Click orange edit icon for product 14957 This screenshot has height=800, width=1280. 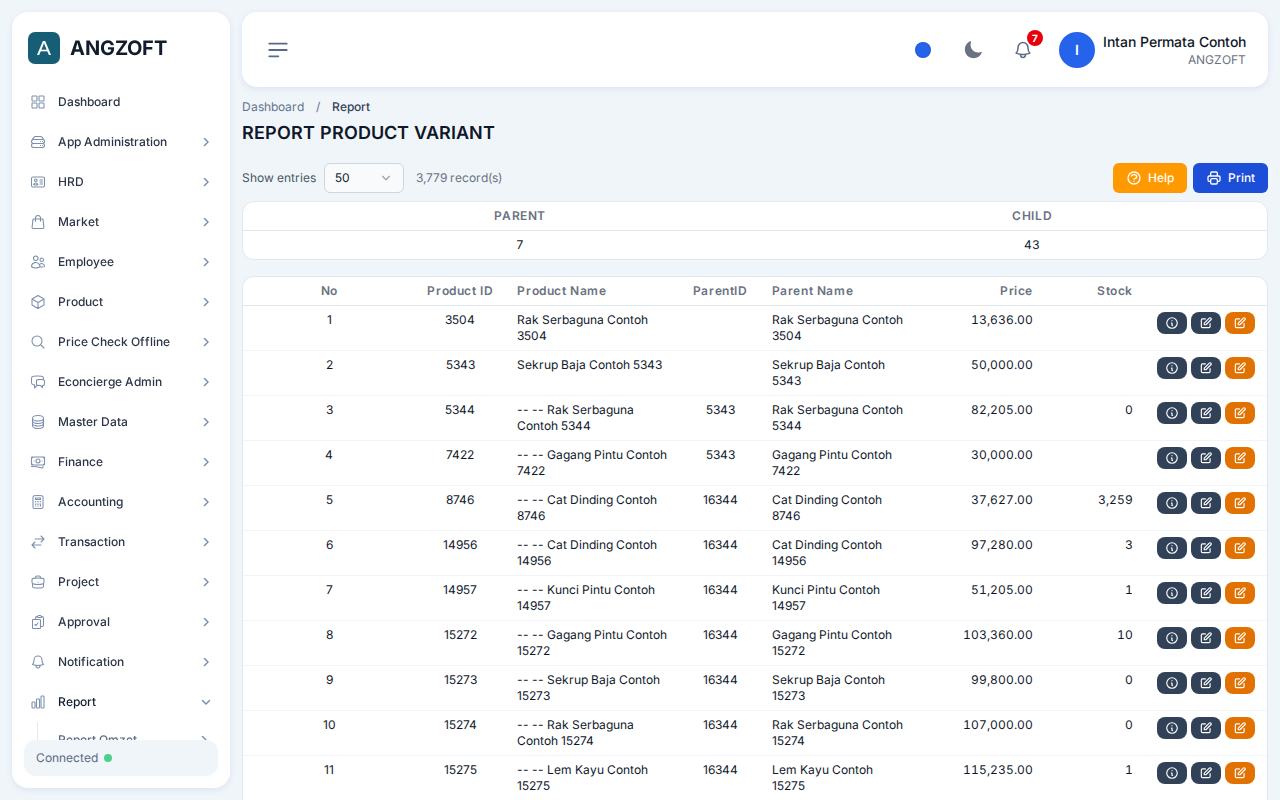click(x=1240, y=593)
